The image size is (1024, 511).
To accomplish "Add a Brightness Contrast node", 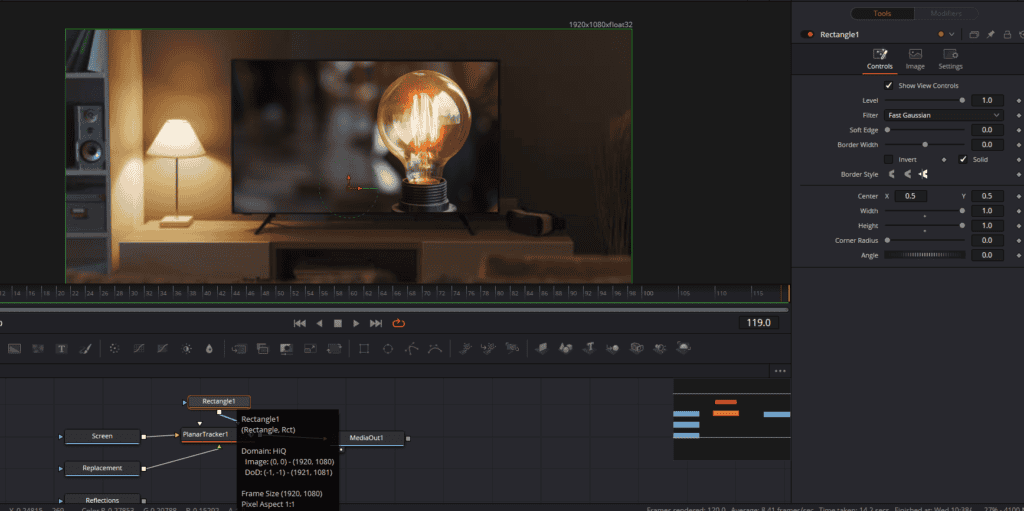I will pyautogui.click(x=187, y=349).
